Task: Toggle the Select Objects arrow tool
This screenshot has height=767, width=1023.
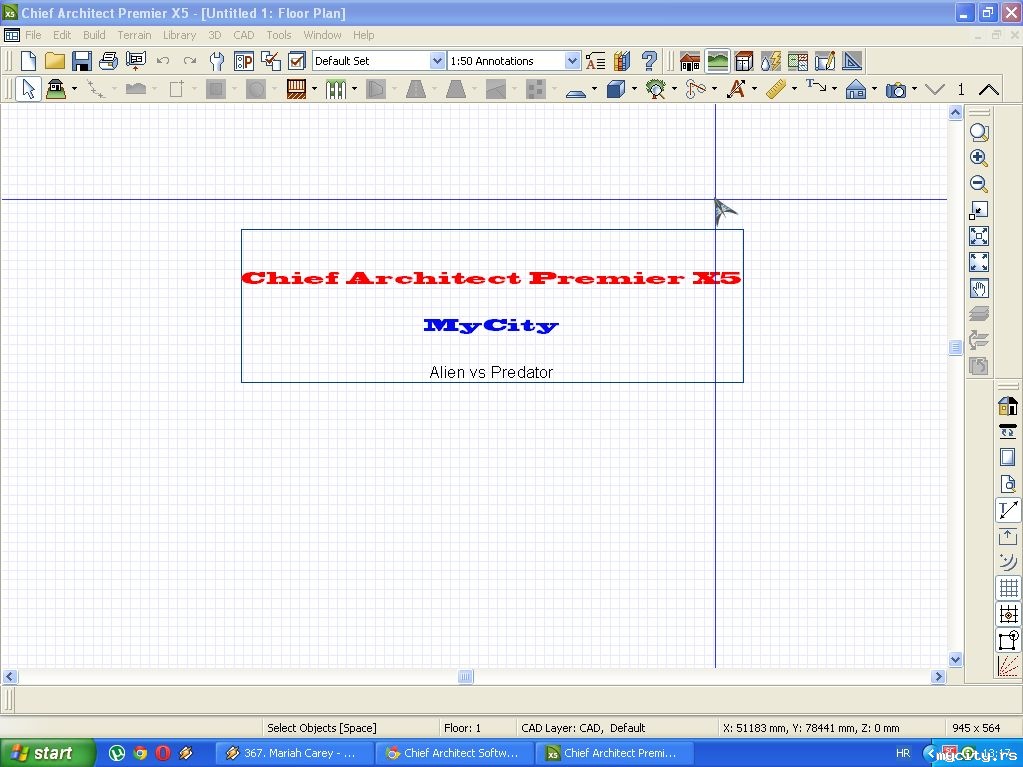Action: [x=28, y=89]
